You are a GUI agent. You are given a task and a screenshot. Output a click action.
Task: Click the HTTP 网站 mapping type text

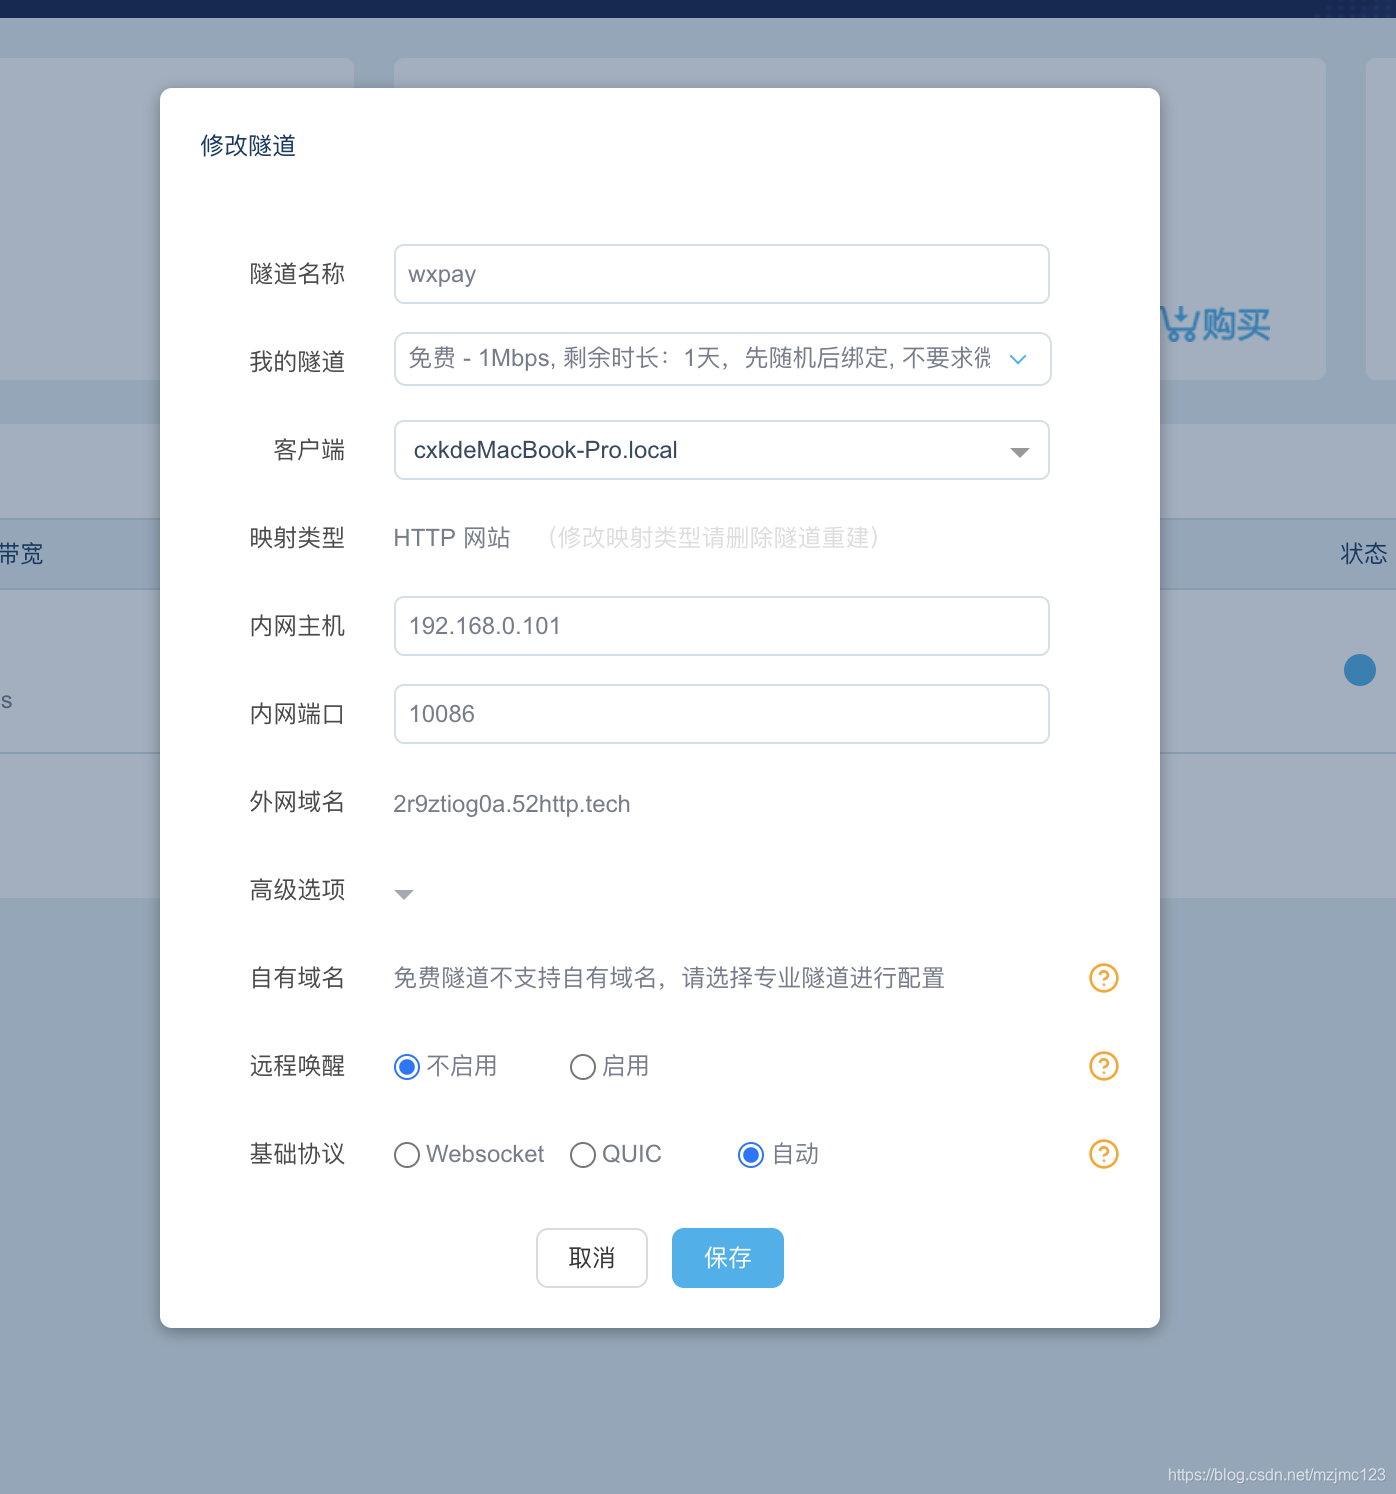(x=452, y=538)
